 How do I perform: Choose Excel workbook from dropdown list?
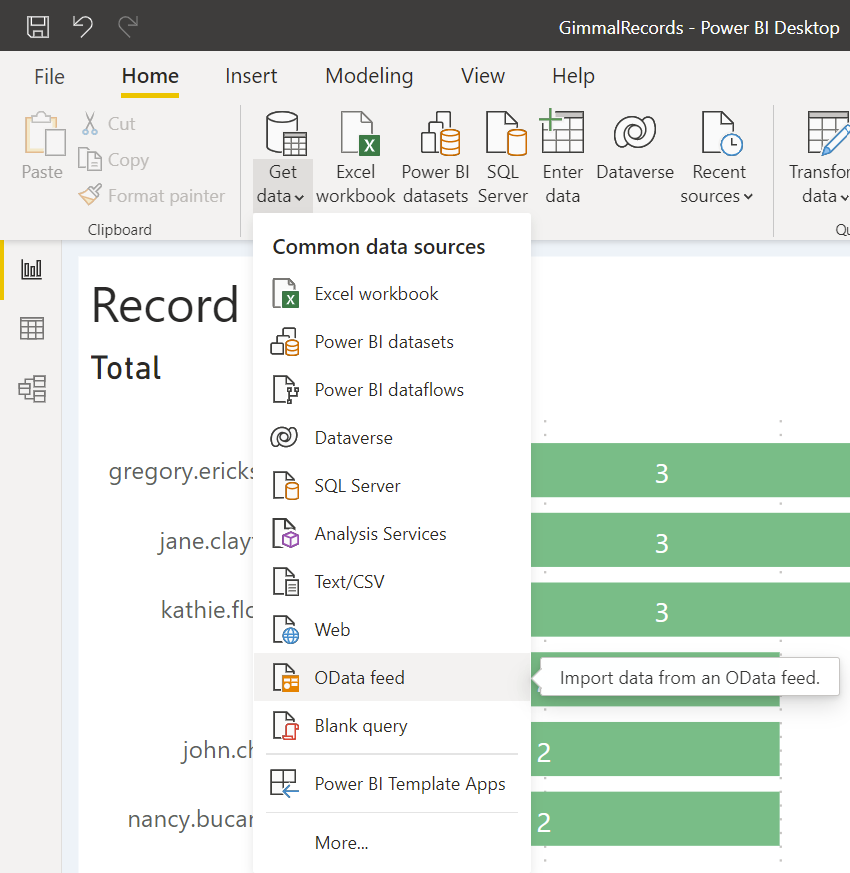392,293
